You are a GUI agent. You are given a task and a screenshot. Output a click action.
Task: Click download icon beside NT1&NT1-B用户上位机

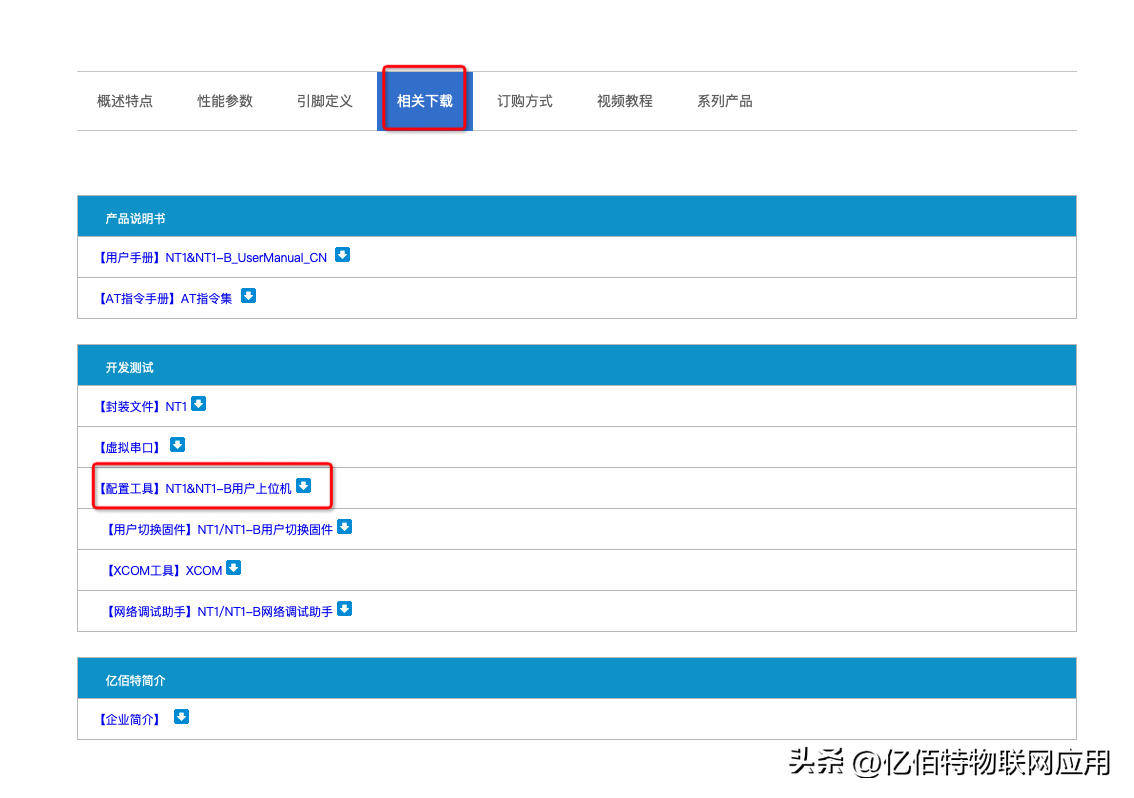tap(303, 486)
